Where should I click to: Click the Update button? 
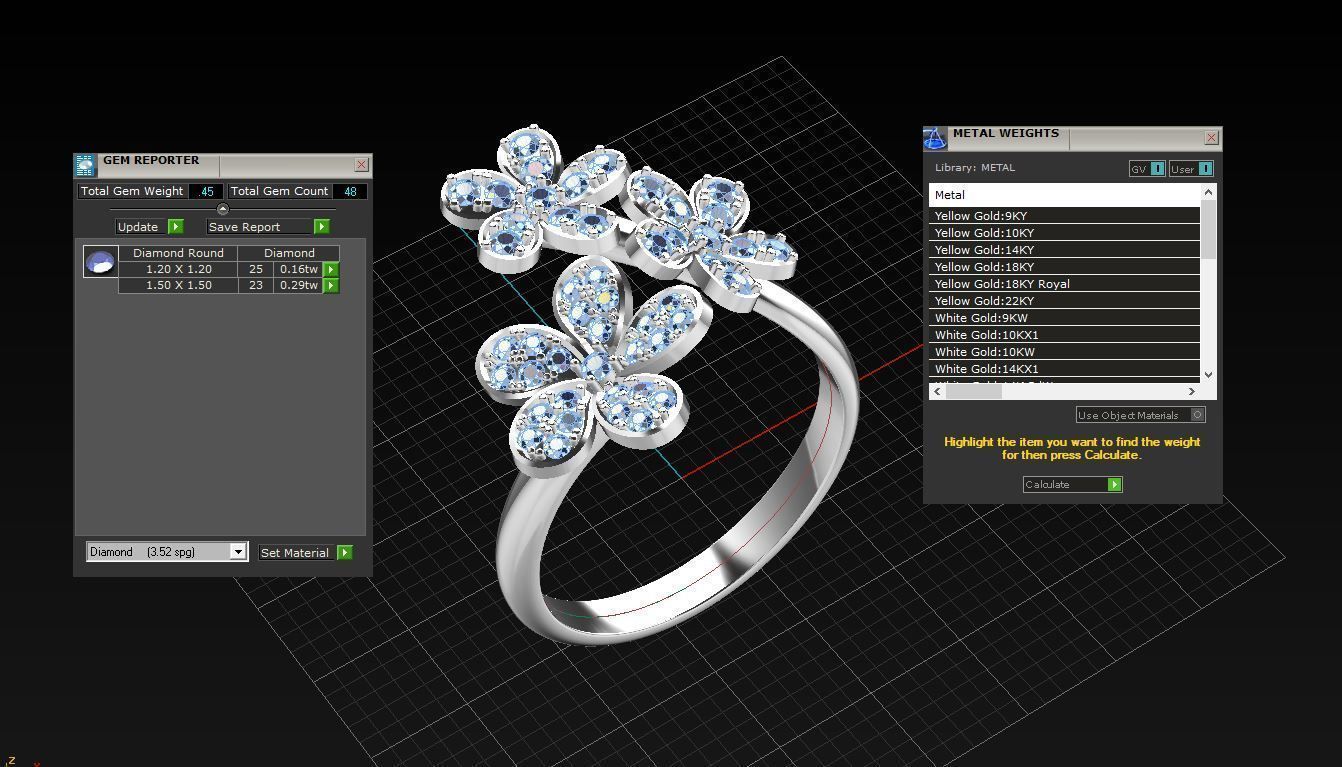tap(142, 227)
